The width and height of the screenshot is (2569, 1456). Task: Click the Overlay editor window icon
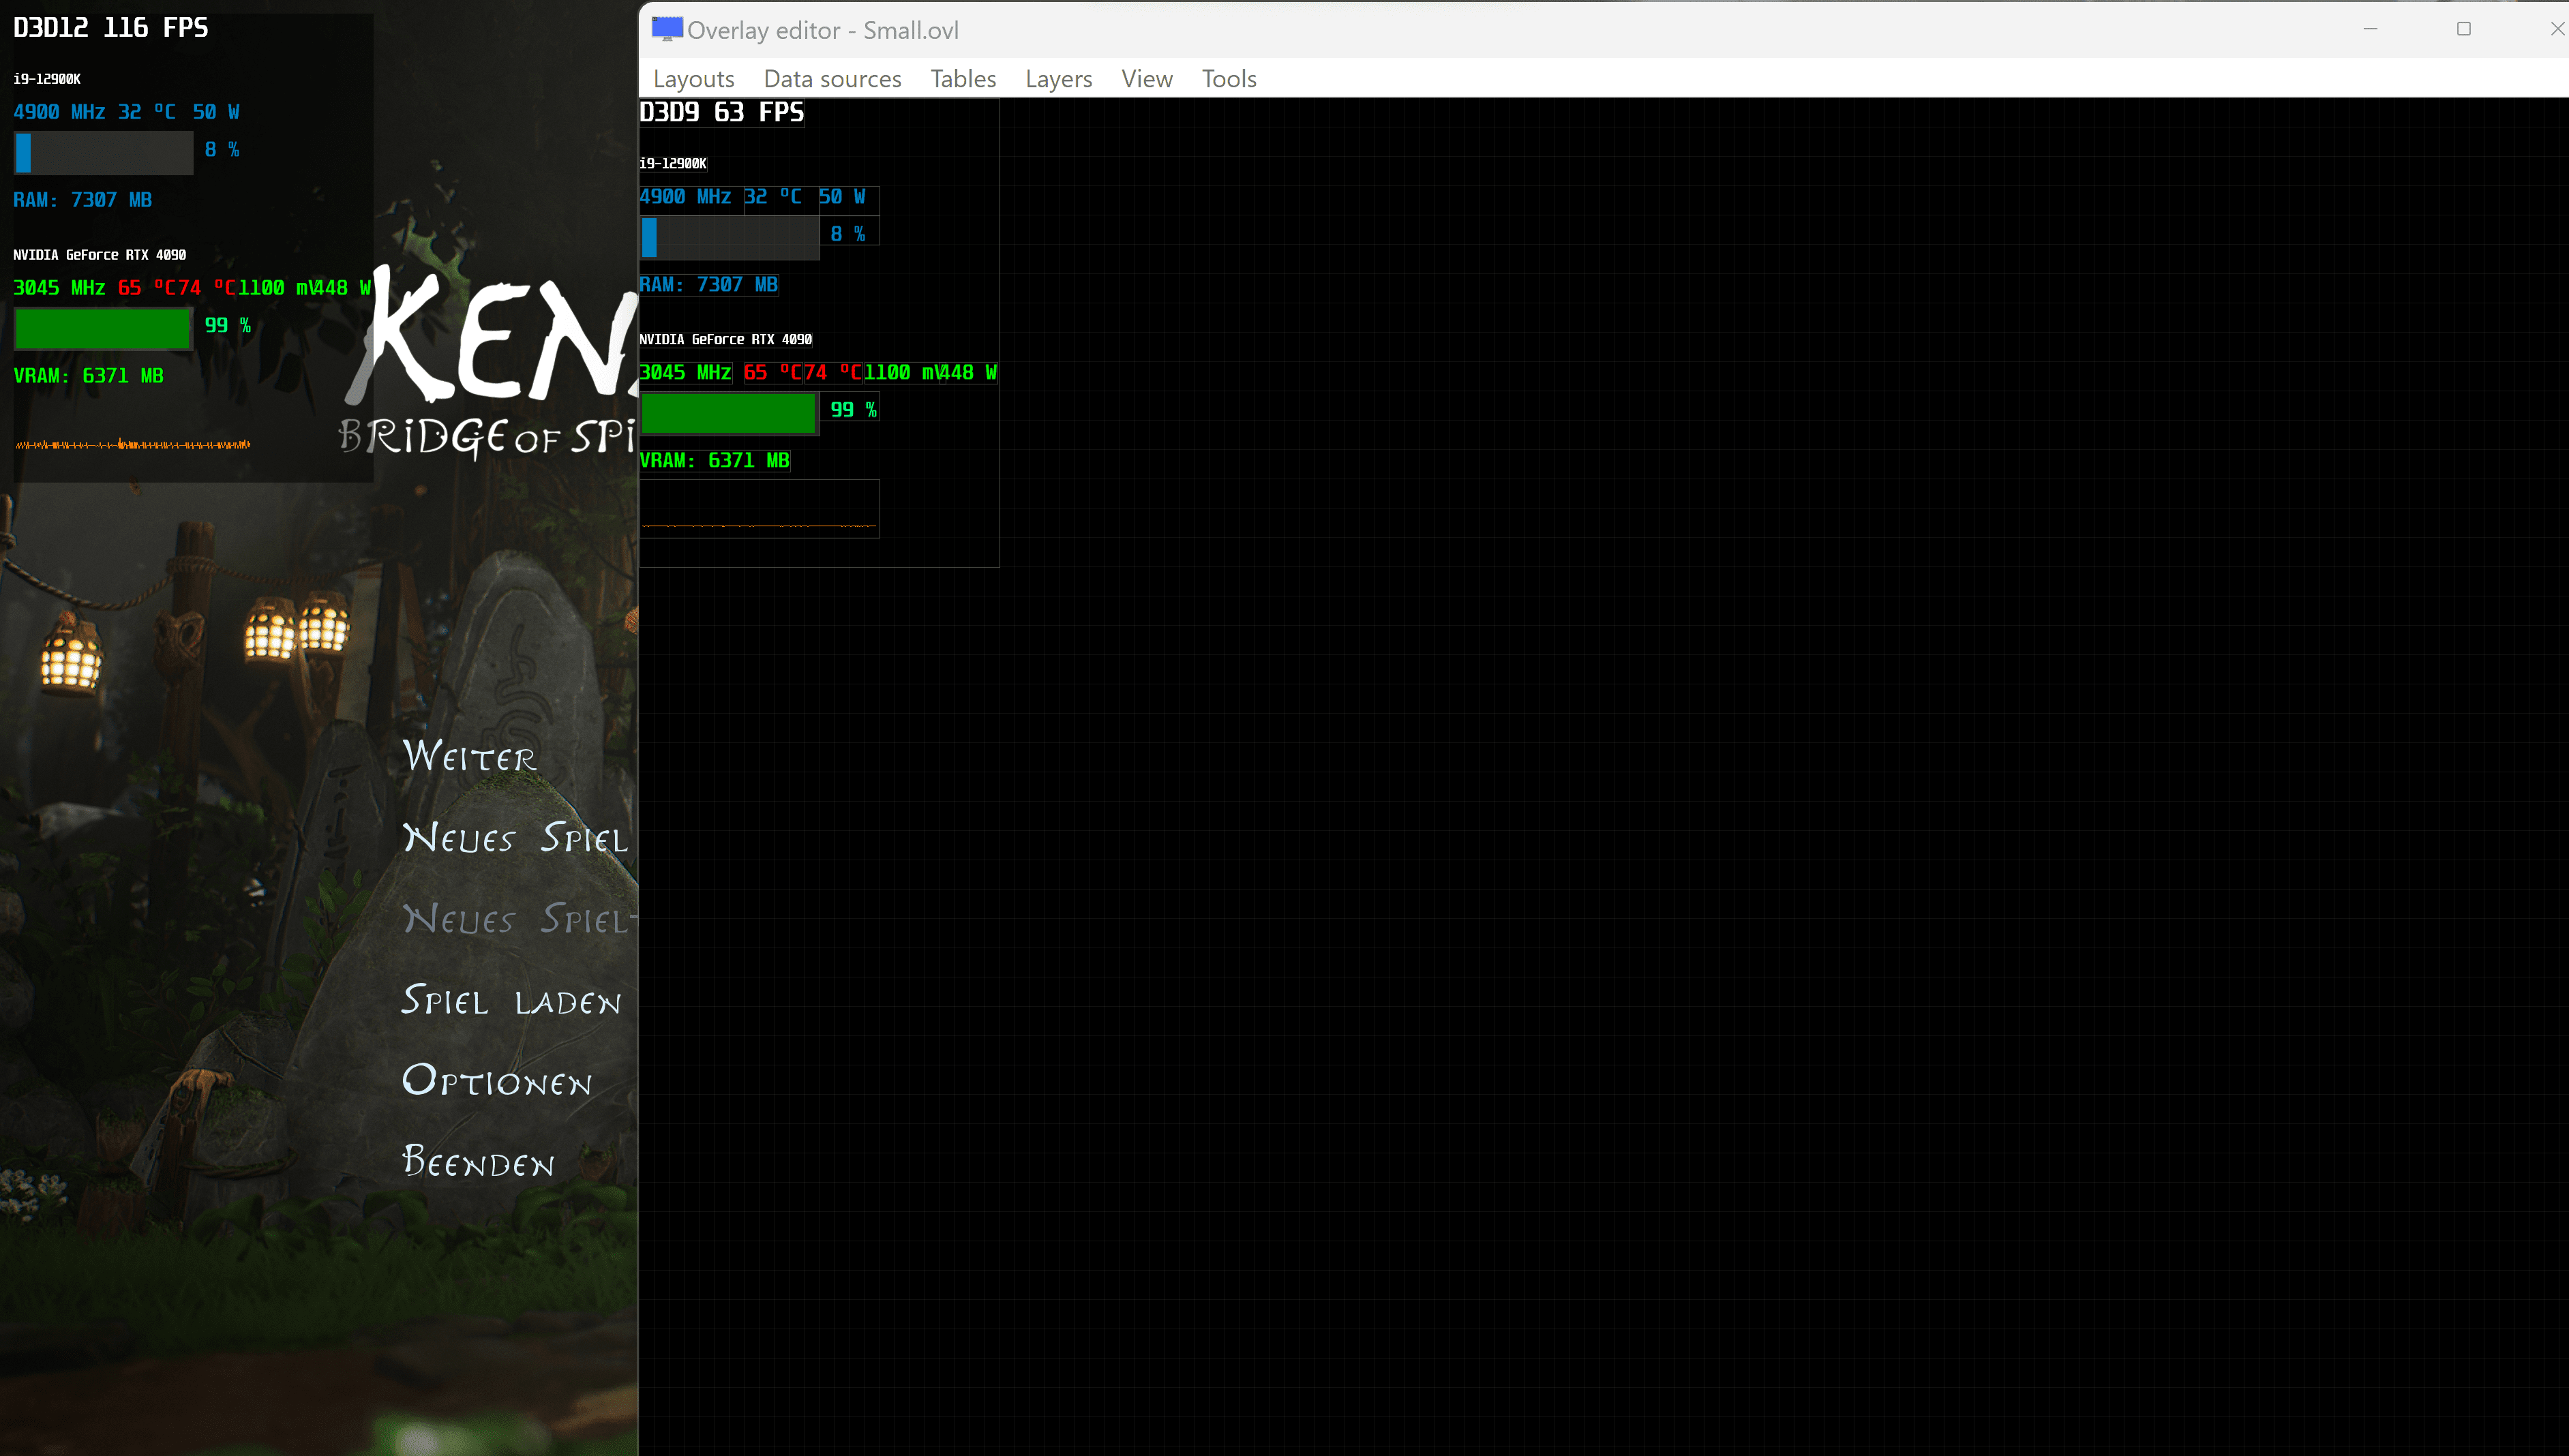[x=667, y=29]
